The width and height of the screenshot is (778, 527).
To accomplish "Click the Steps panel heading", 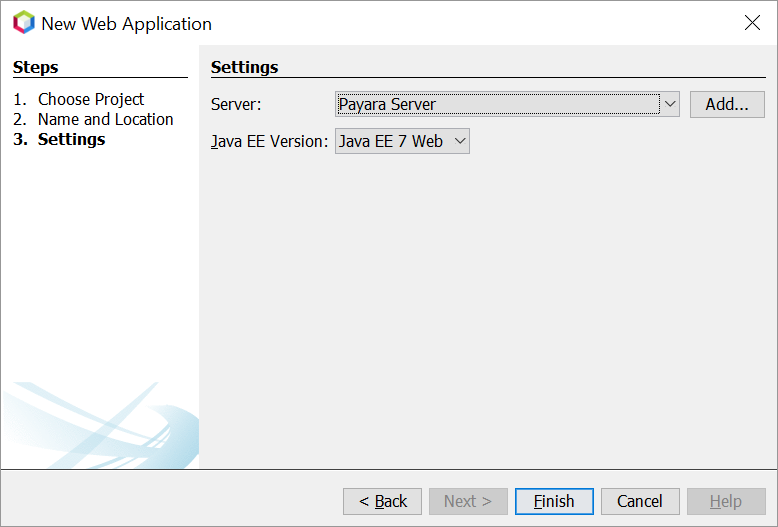I will [x=36, y=67].
